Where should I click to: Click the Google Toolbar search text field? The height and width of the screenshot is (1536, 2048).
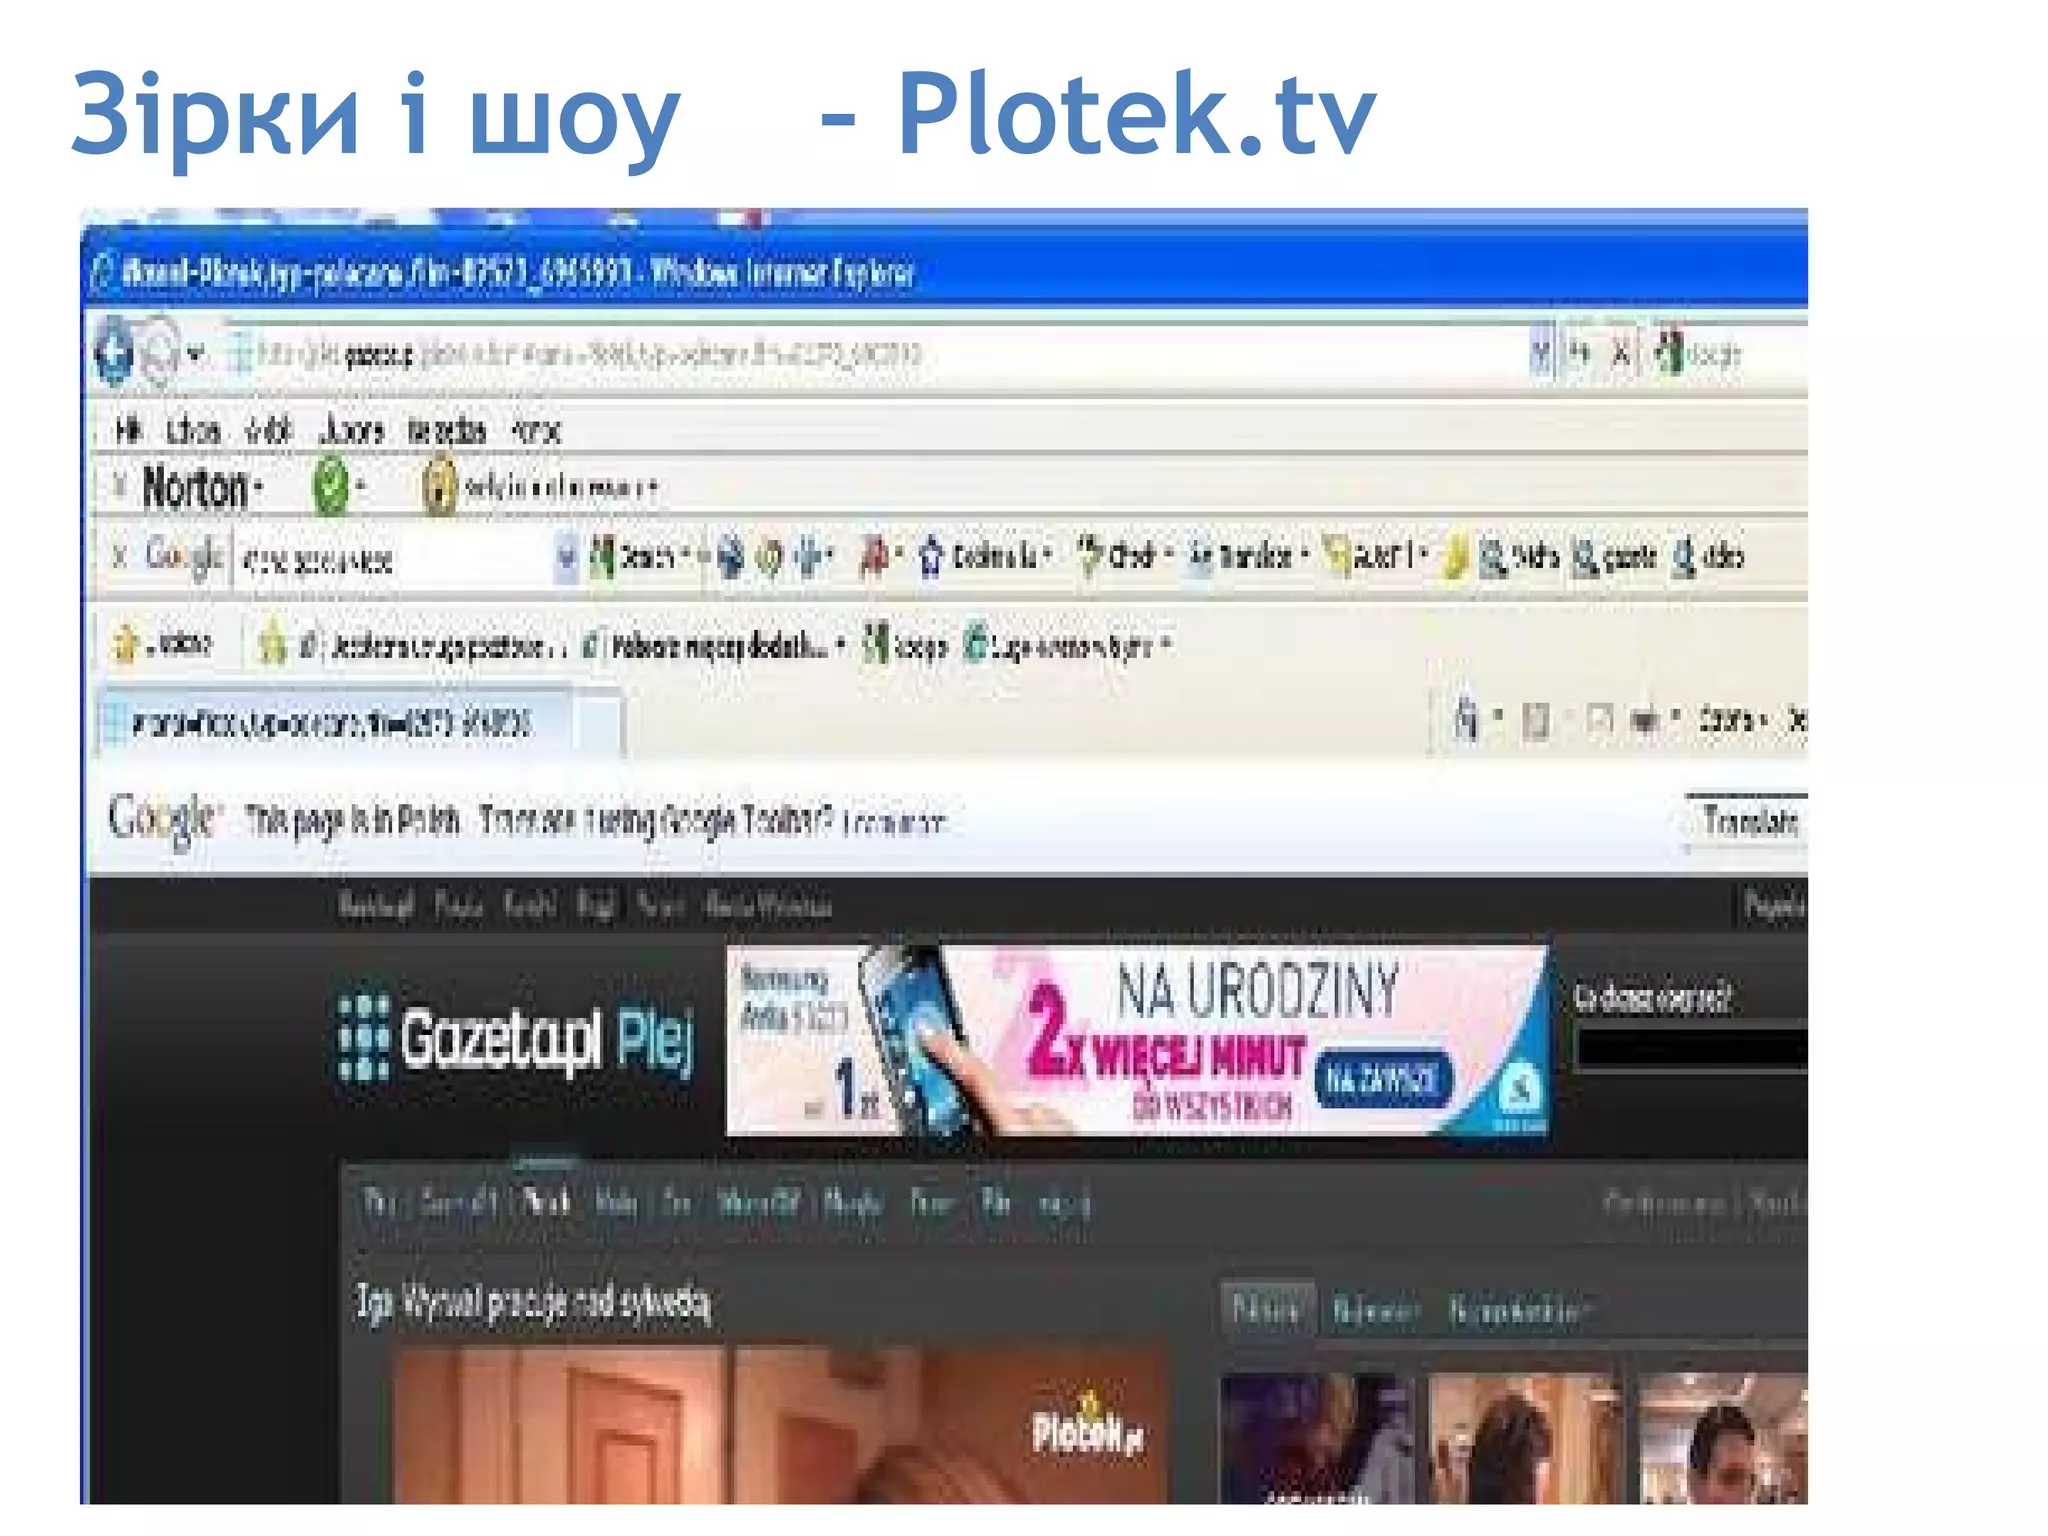point(395,559)
